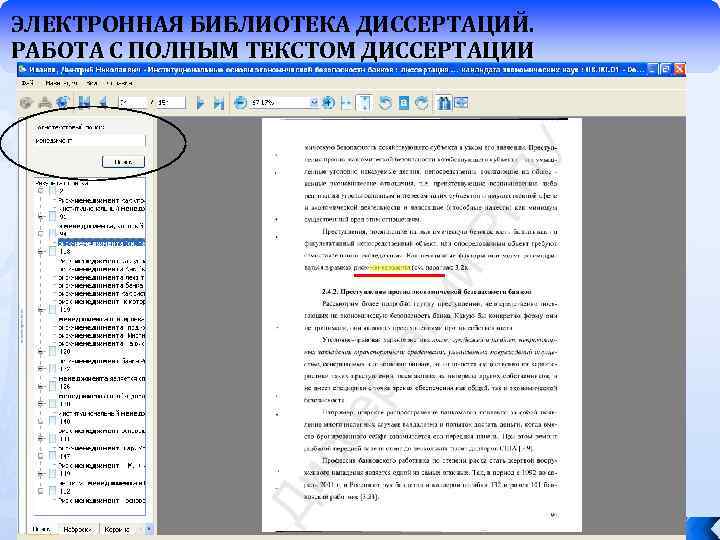Screen dimensions: 720x540
Task: Click the blue globe icon in the toolbar
Action: pos(62,102)
